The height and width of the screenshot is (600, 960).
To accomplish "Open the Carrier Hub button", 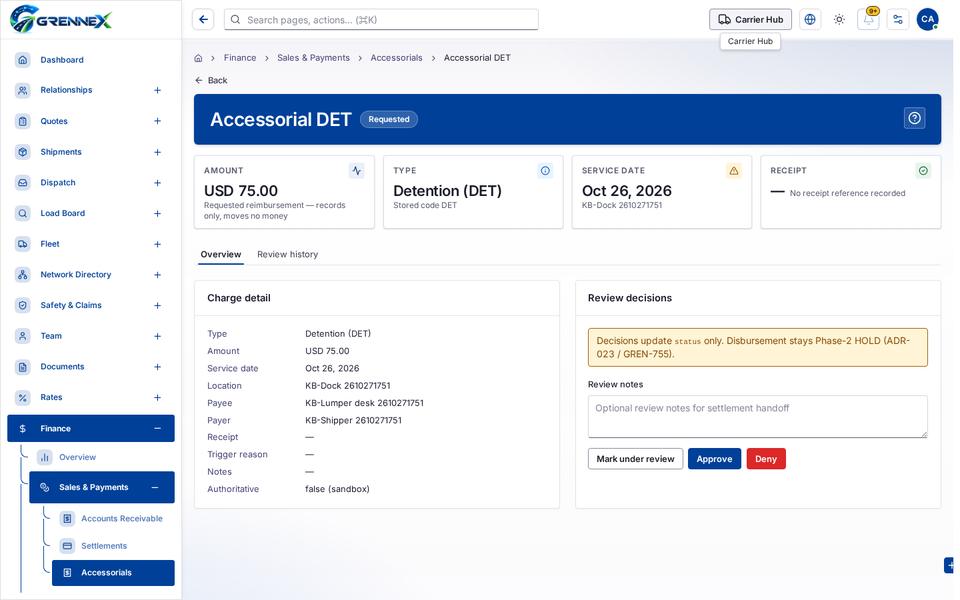I will click(x=750, y=20).
